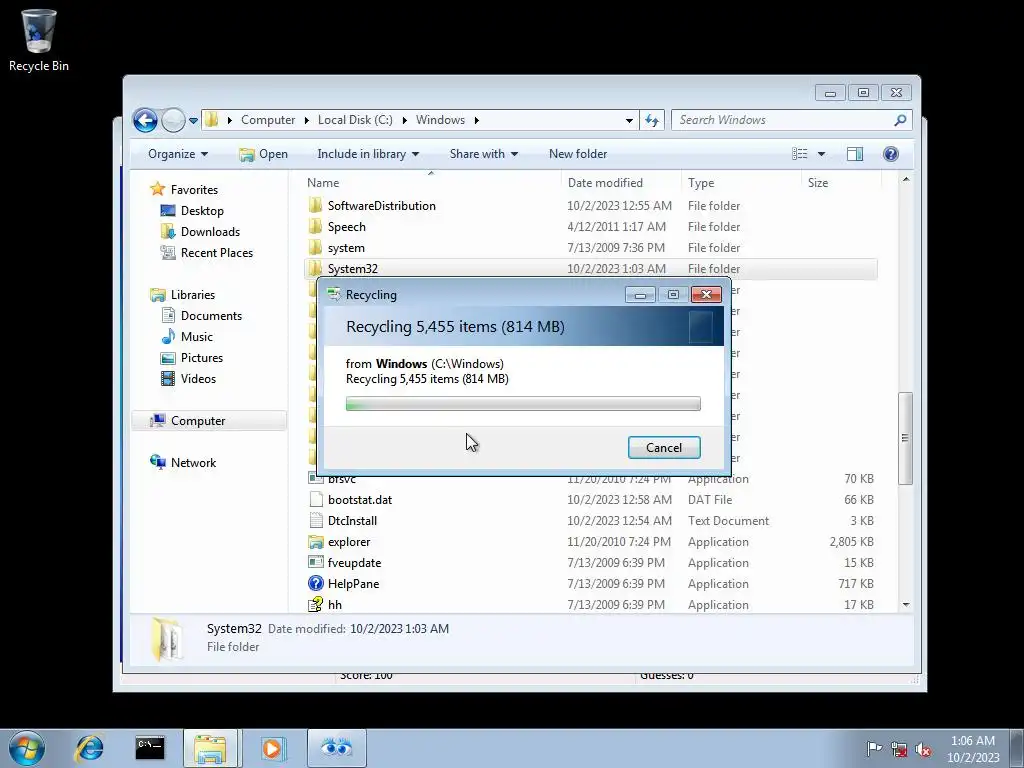1024x768 pixels.
Task: Click Open in the toolbar
Action: pos(264,154)
